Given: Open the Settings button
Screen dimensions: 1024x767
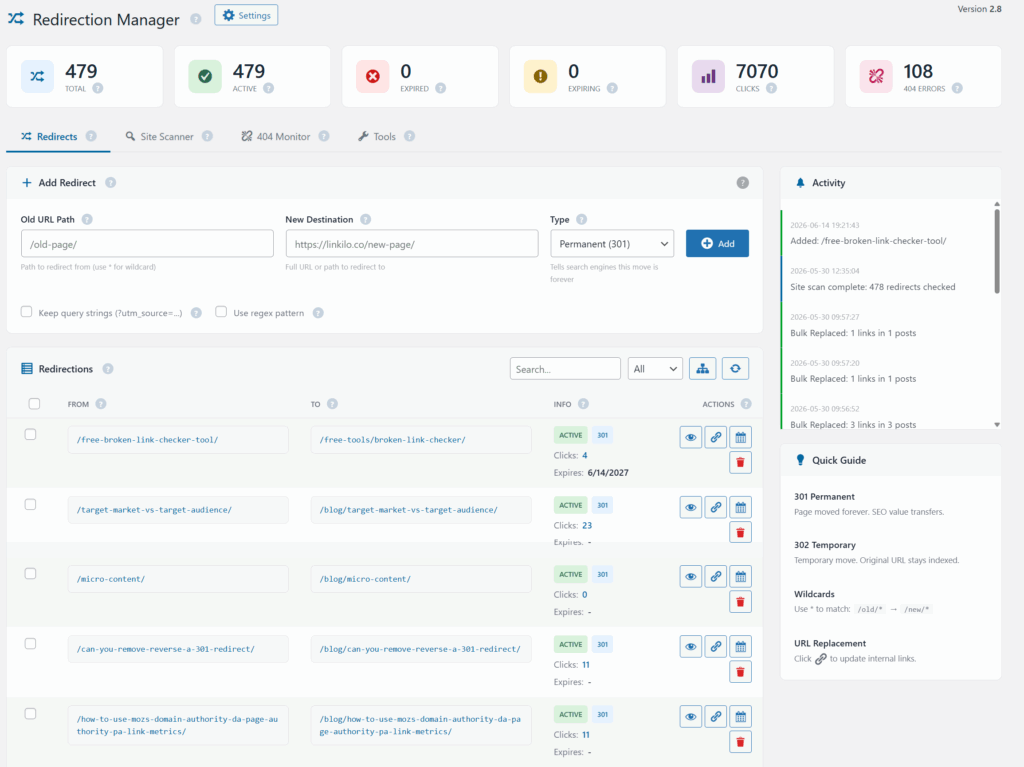Looking at the screenshot, I should (246, 15).
